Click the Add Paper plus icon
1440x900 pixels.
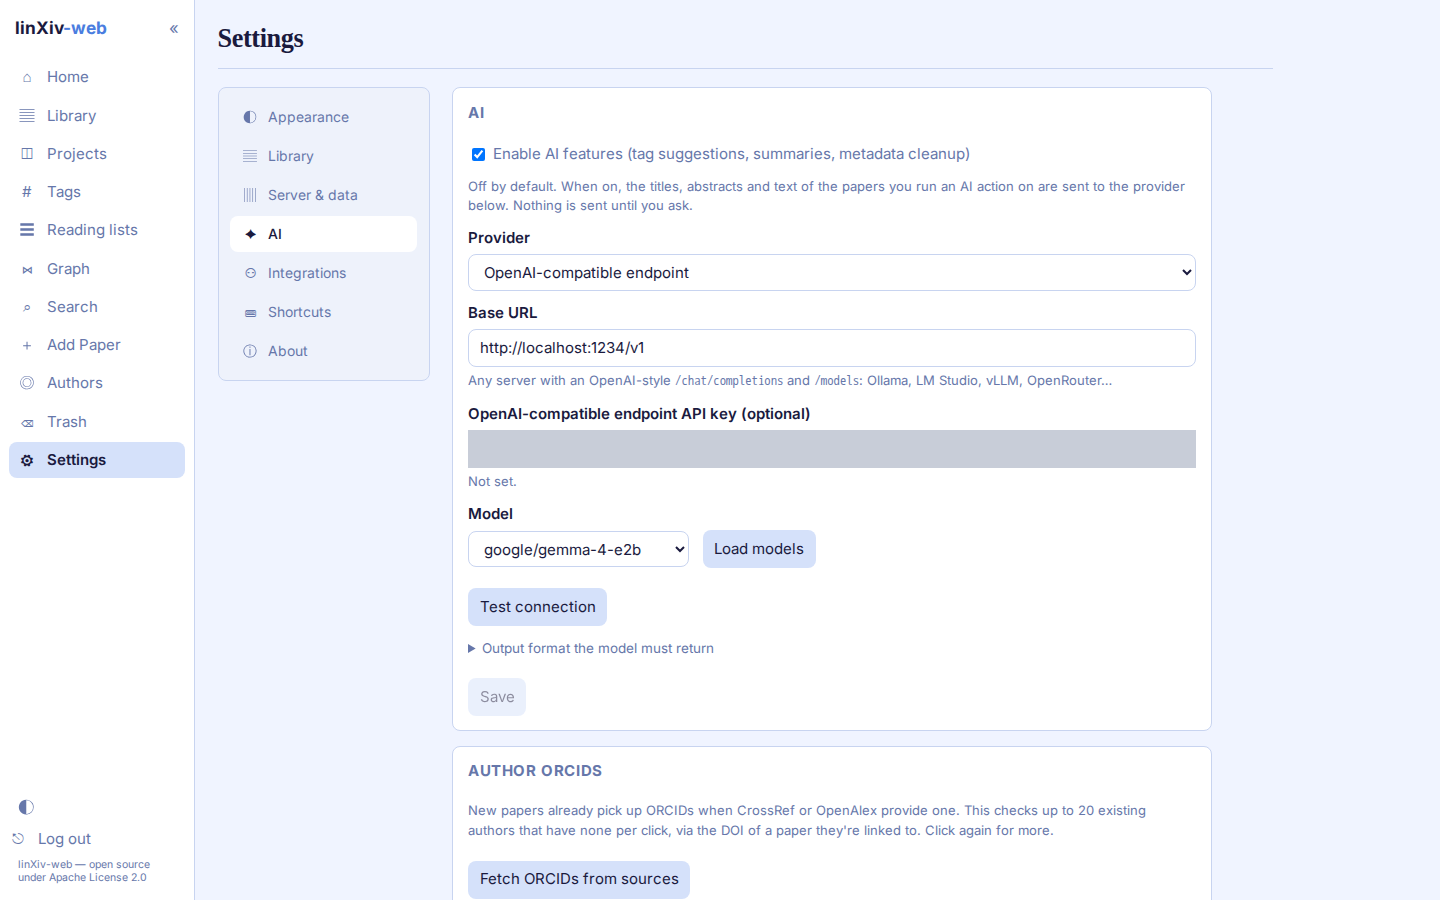(27, 345)
